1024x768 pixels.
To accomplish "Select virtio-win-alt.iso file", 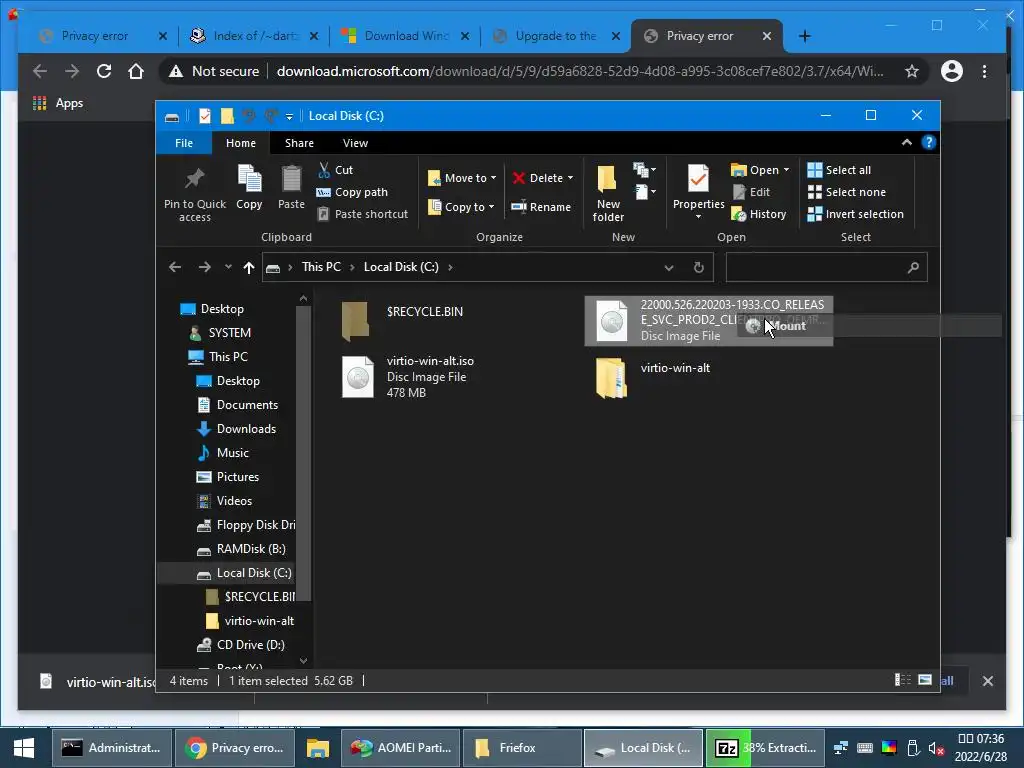I will point(409,377).
